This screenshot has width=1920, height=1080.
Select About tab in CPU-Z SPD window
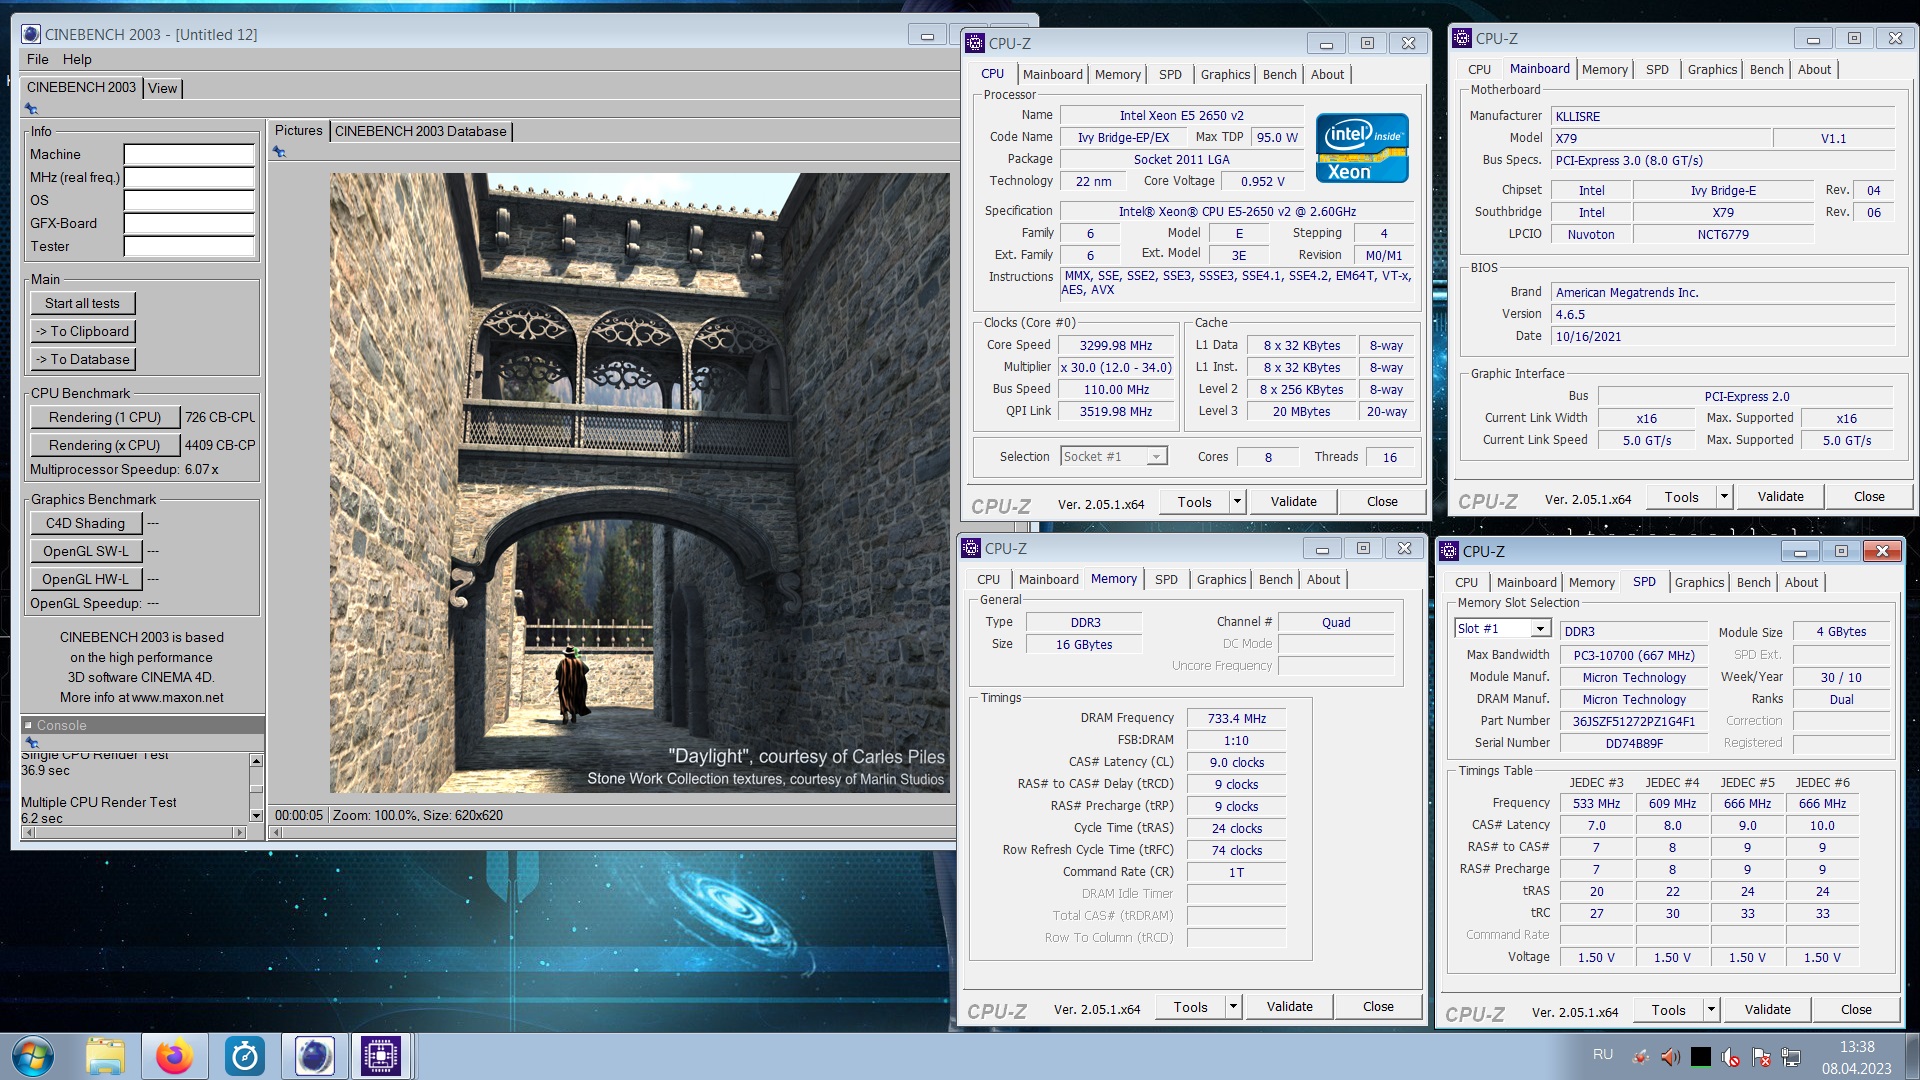point(1801,582)
